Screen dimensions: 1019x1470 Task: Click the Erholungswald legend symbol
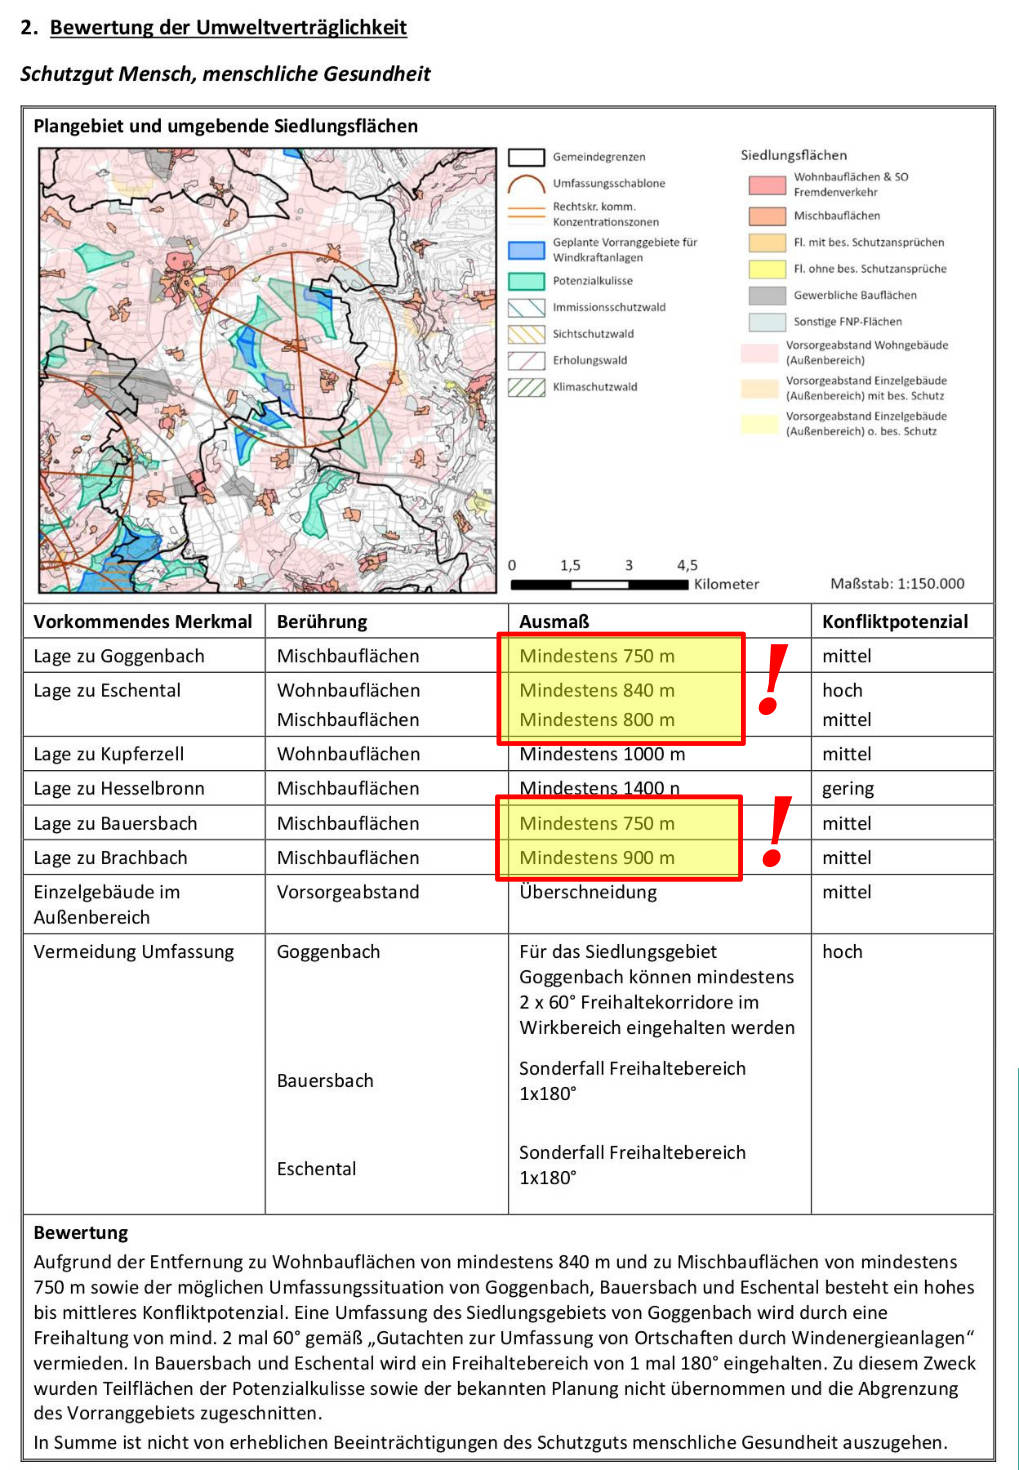[526, 361]
